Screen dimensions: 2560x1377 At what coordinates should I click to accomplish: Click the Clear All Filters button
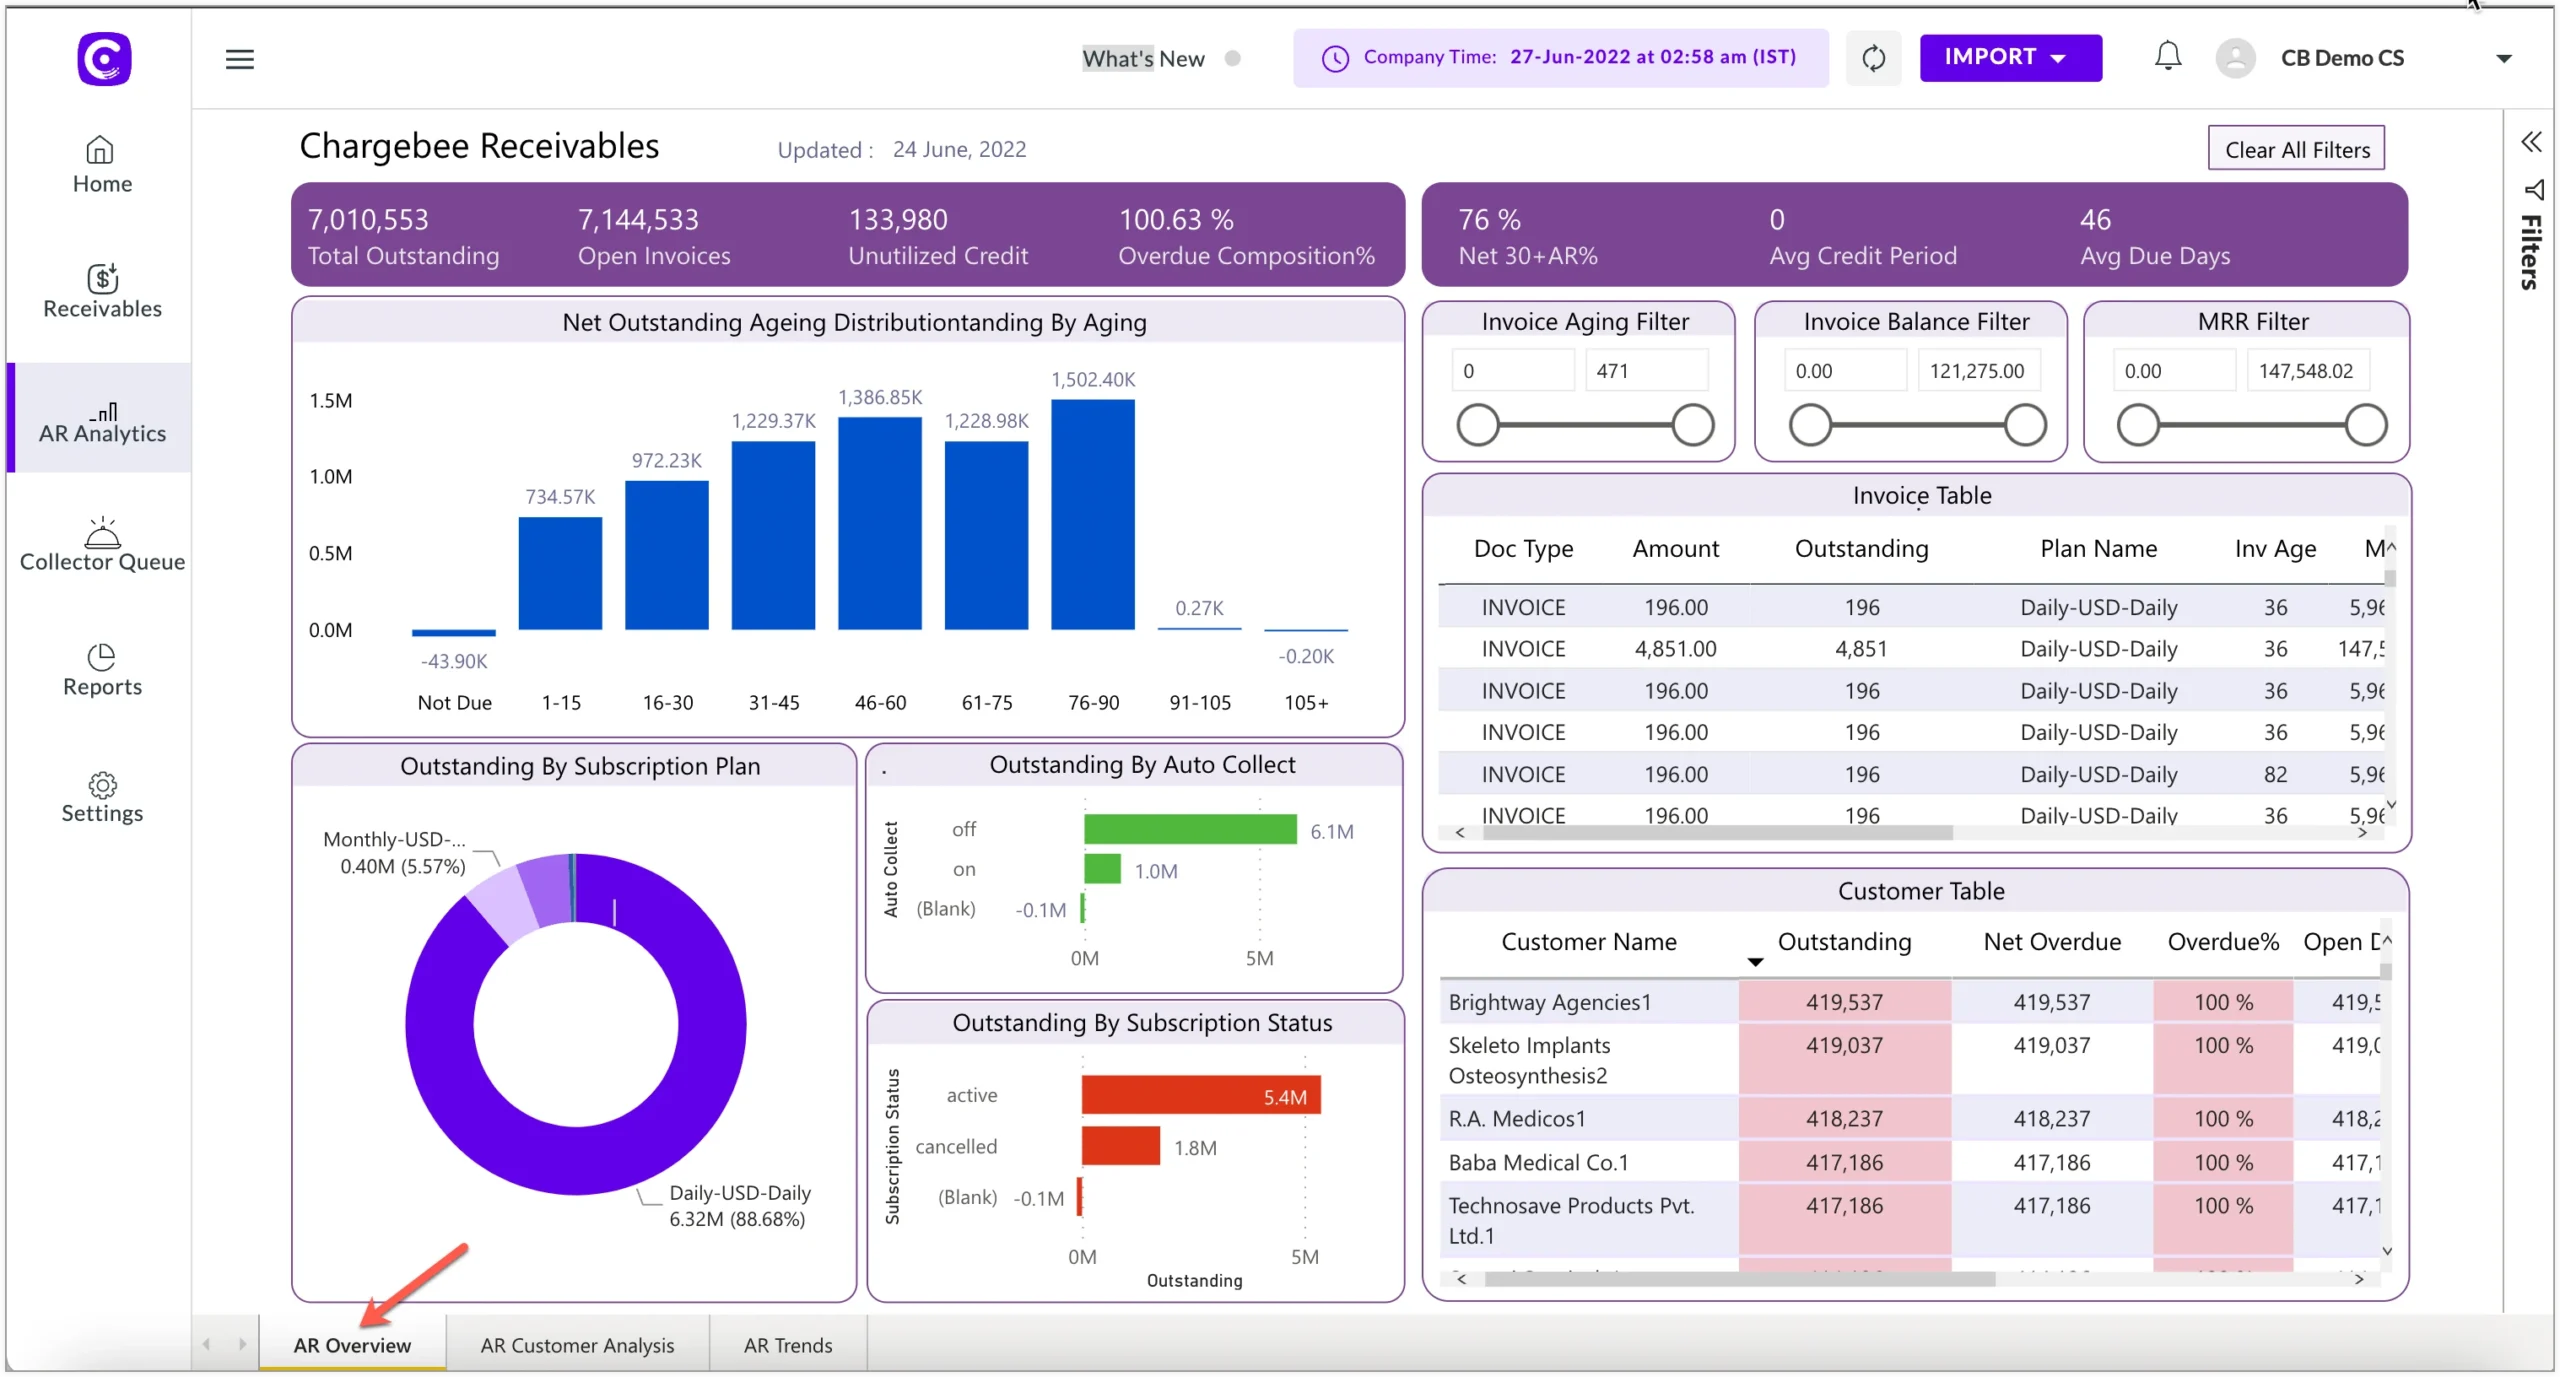2296,147
